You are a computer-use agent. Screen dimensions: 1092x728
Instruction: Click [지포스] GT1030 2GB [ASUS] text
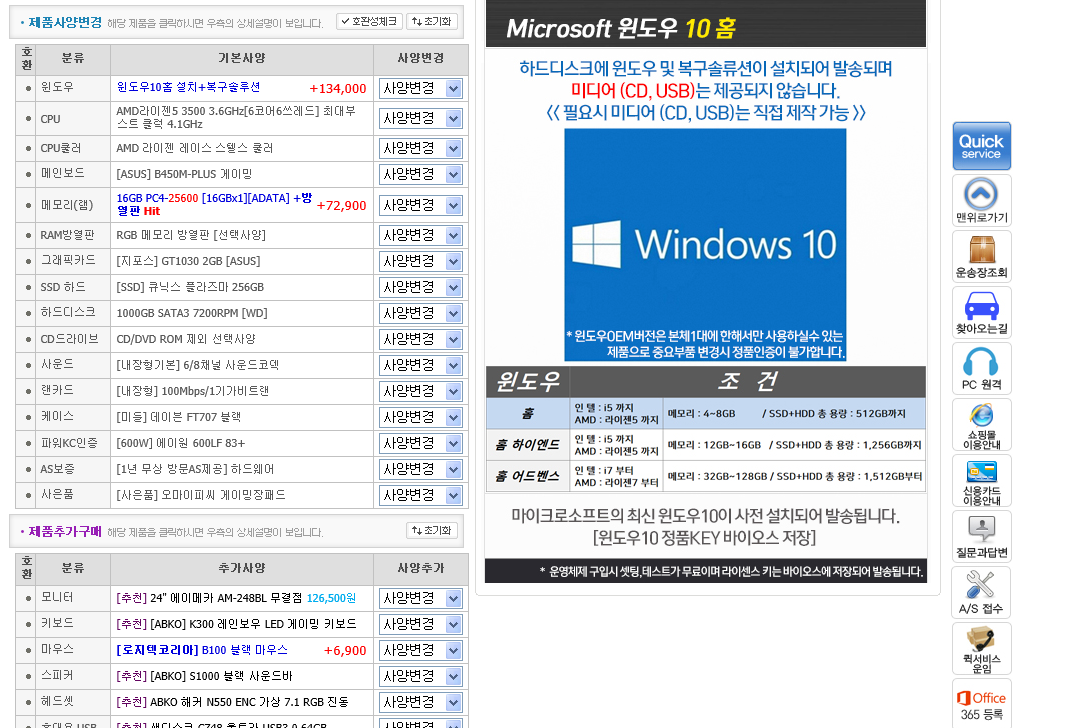(188, 261)
